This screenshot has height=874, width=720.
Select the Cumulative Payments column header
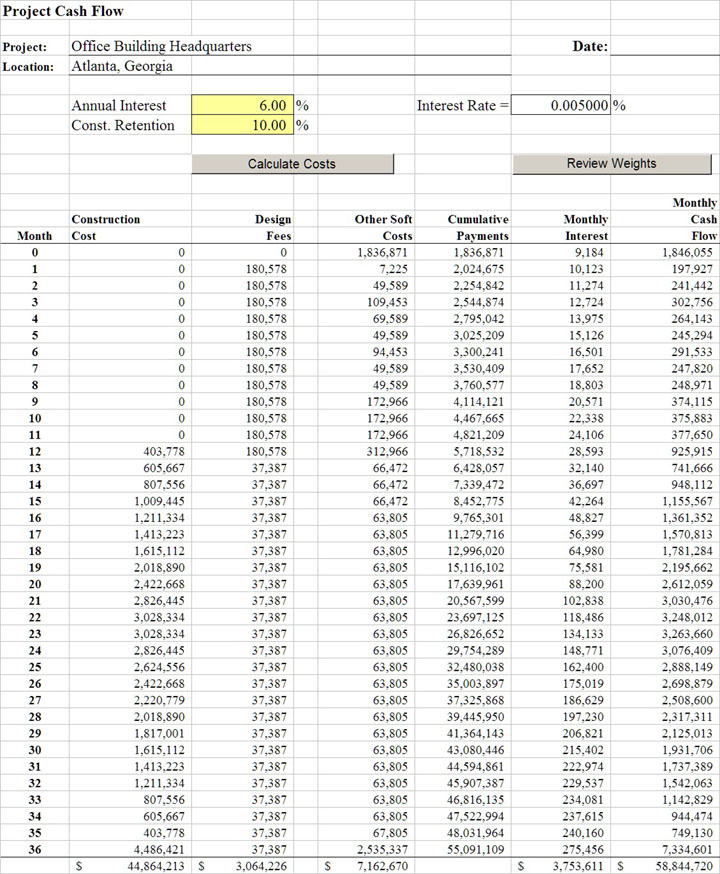[477, 227]
